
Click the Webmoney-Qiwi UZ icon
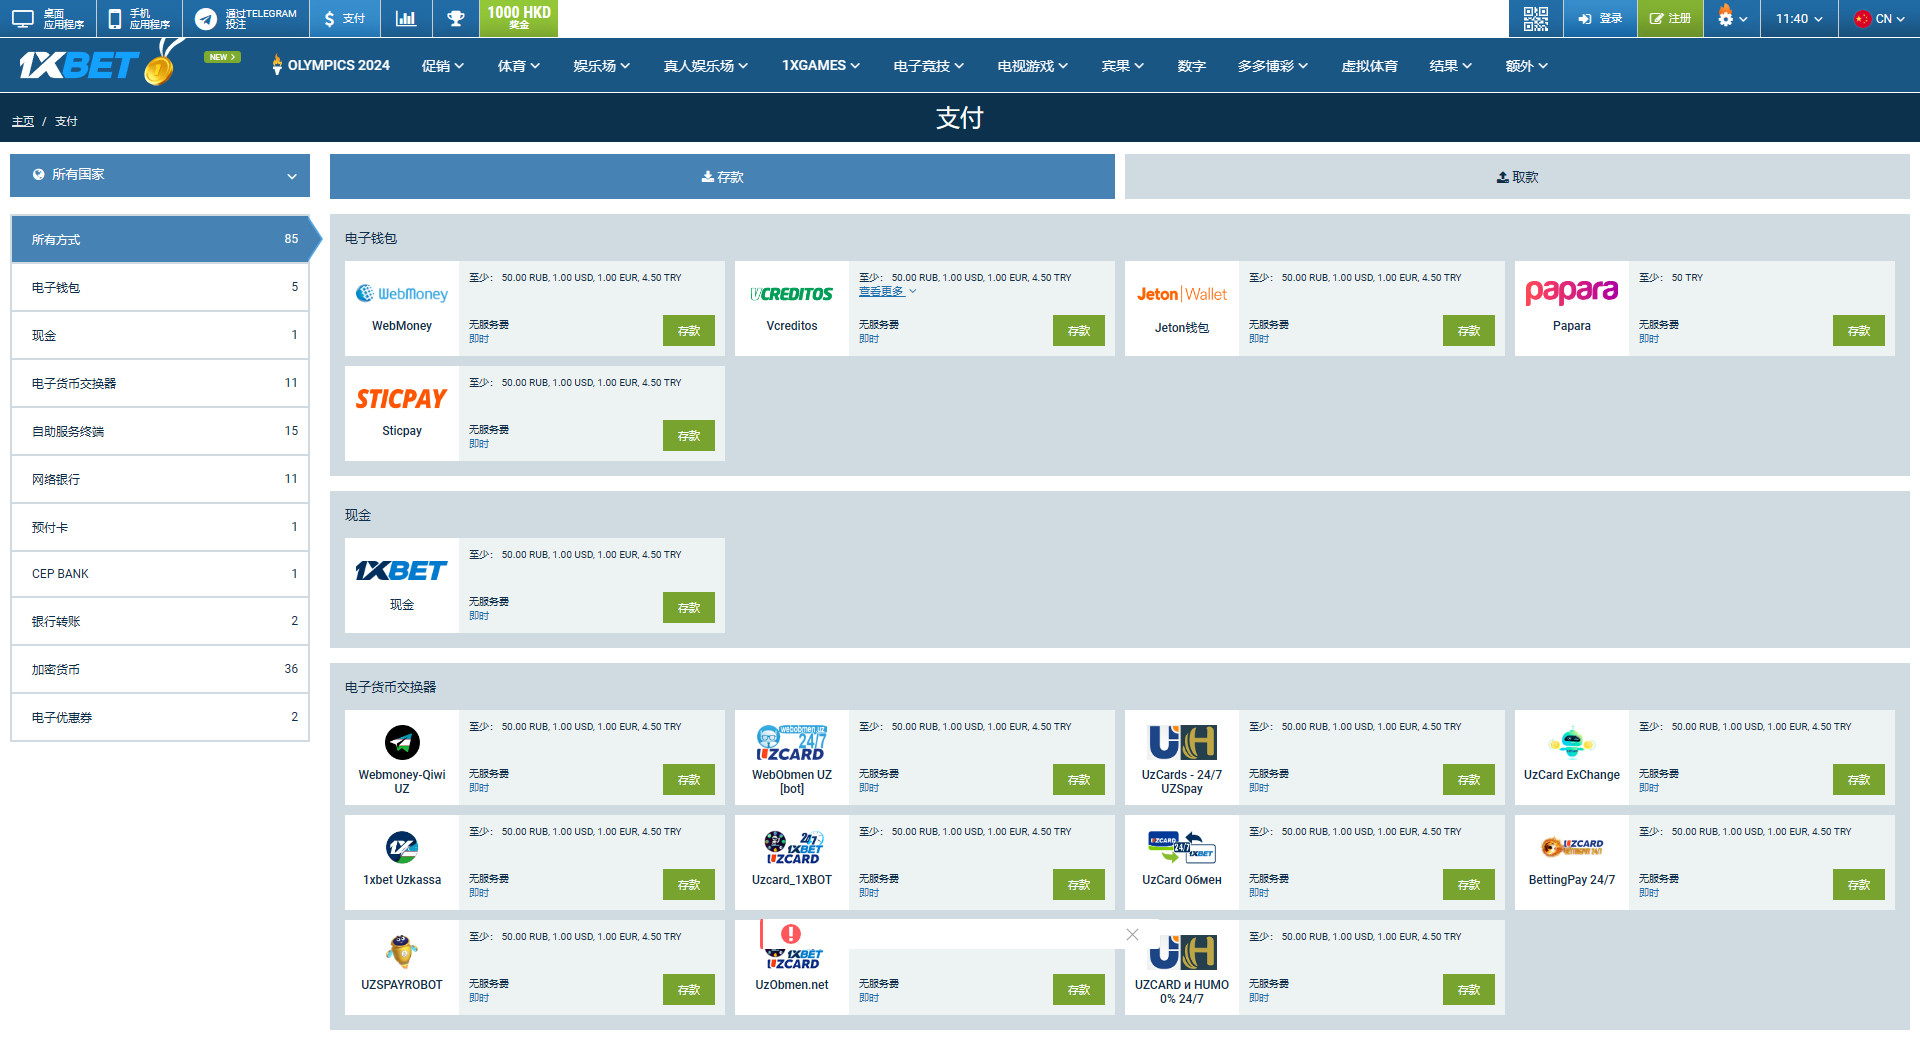point(402,742)
